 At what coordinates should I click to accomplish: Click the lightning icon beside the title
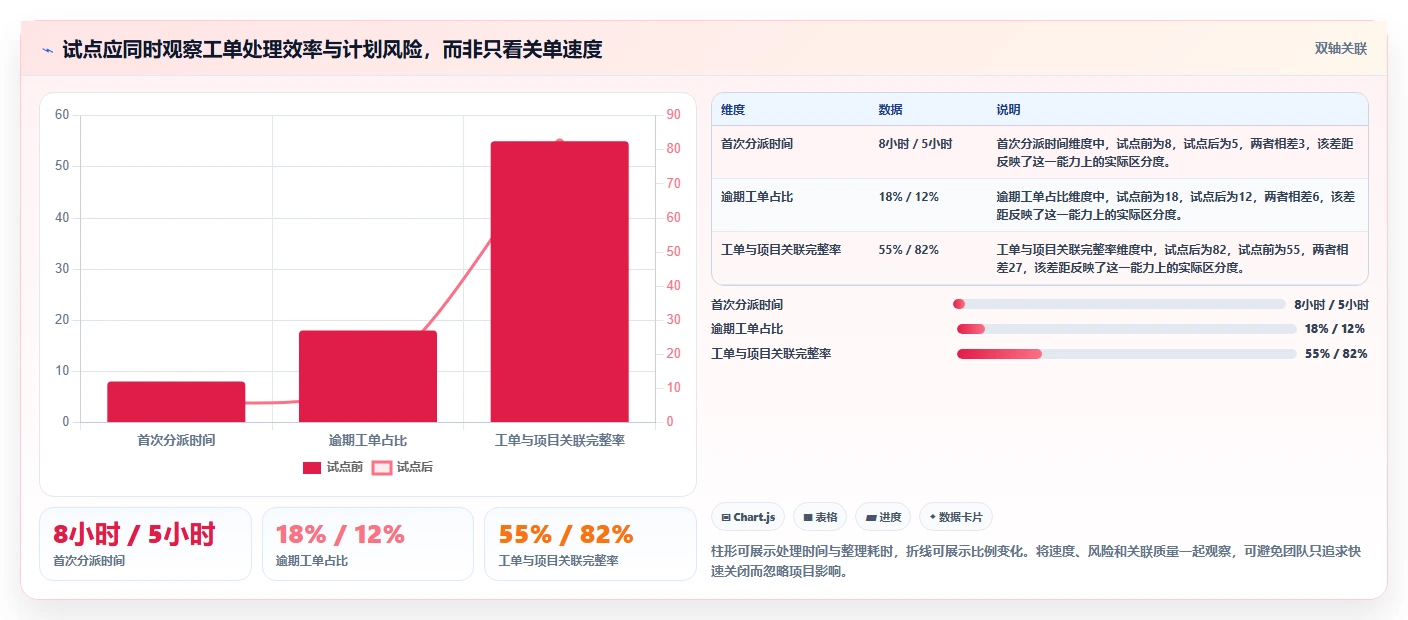[47, 50]
